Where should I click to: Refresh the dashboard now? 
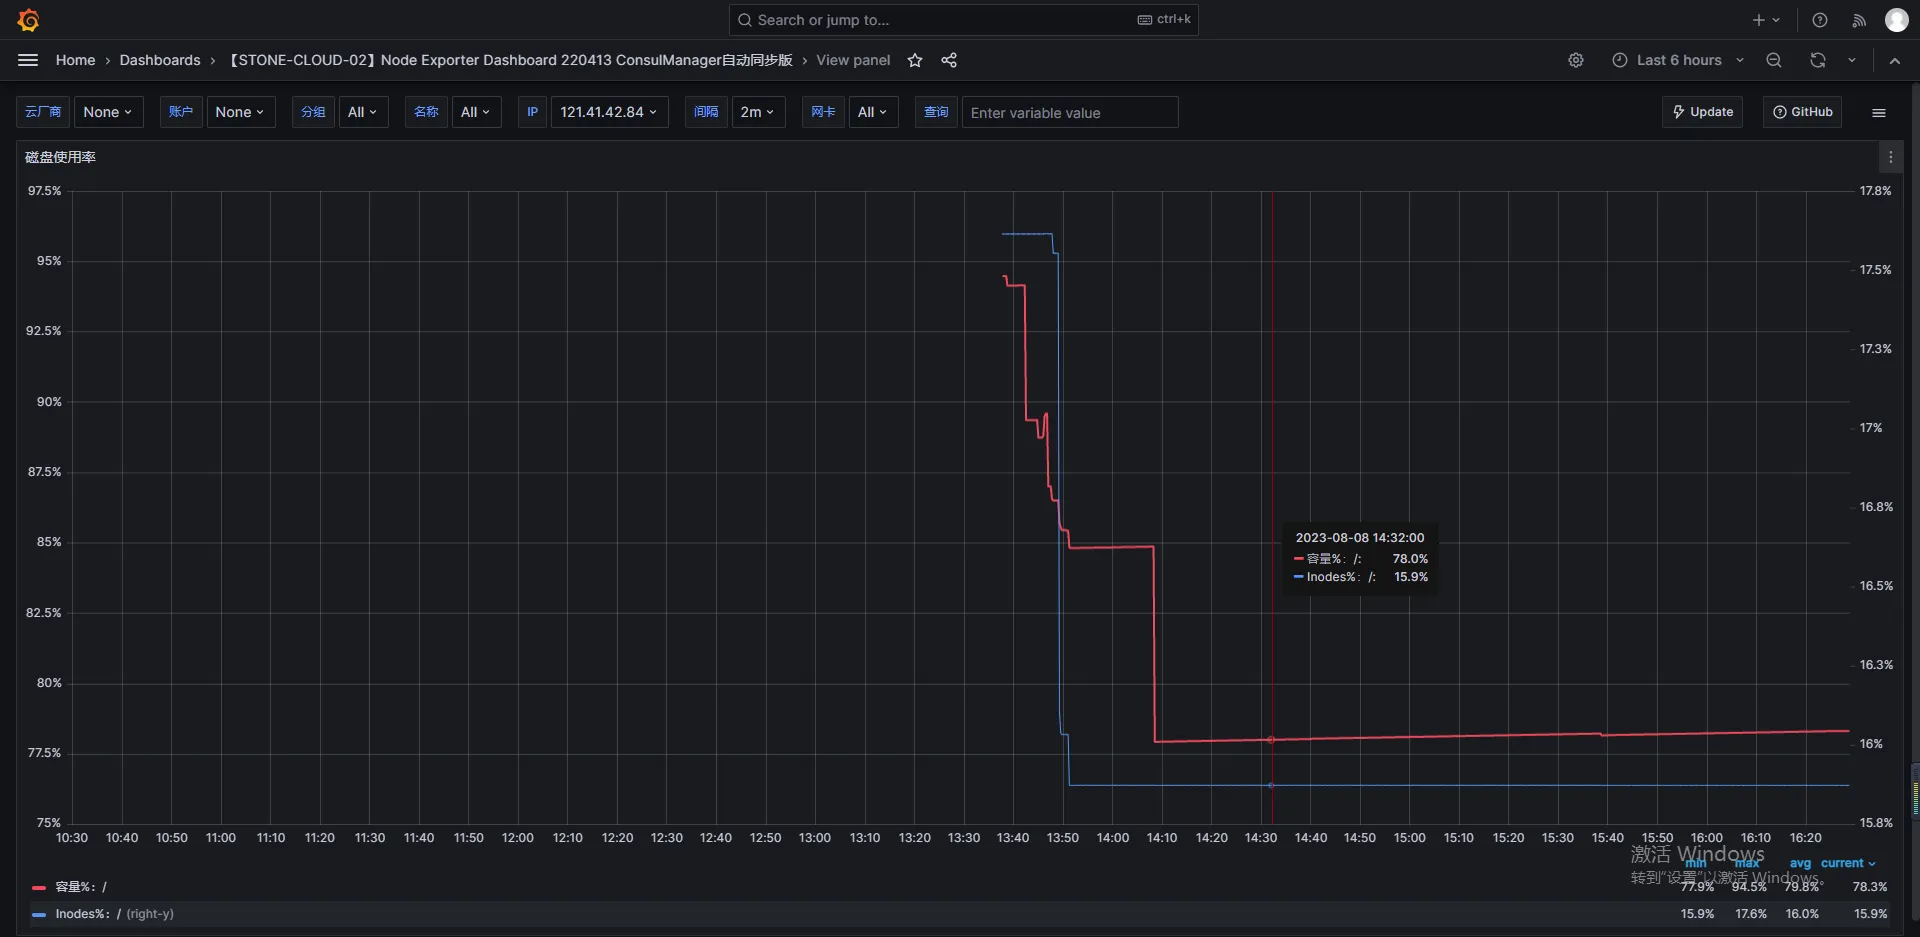point(1818,60)
